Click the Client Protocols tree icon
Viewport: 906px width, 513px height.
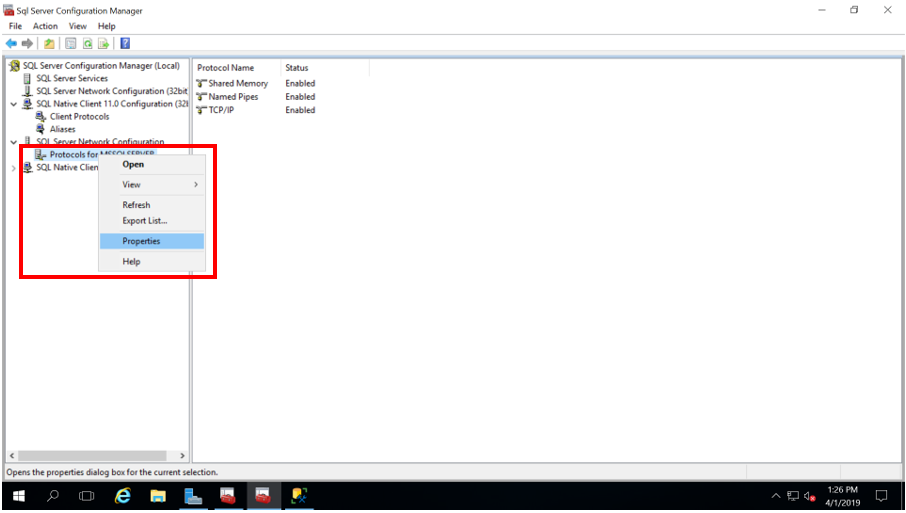(x=40, y=116)
